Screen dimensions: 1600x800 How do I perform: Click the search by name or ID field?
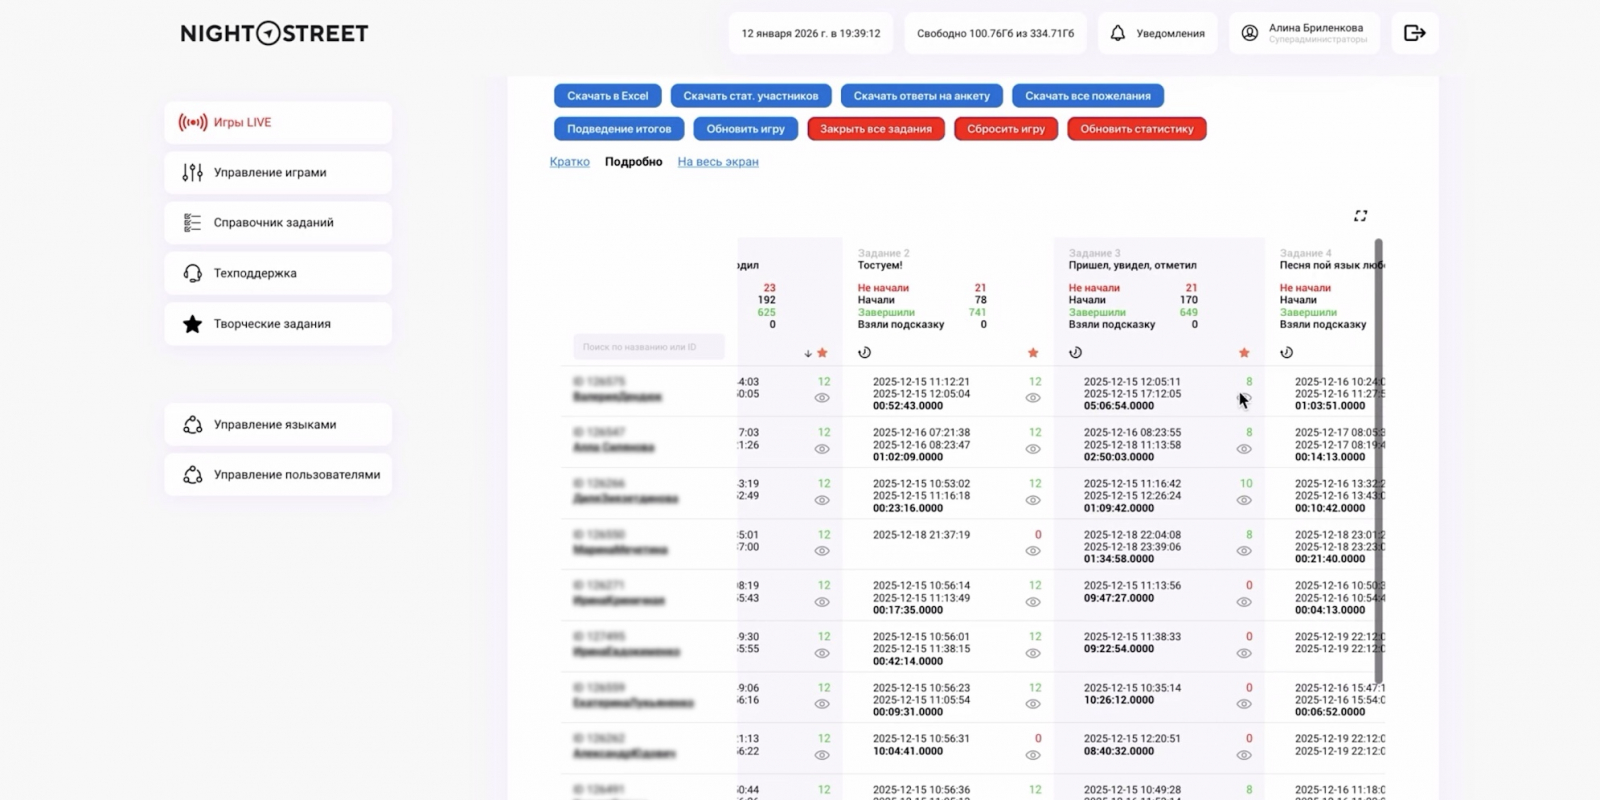[x=649, y=347]
